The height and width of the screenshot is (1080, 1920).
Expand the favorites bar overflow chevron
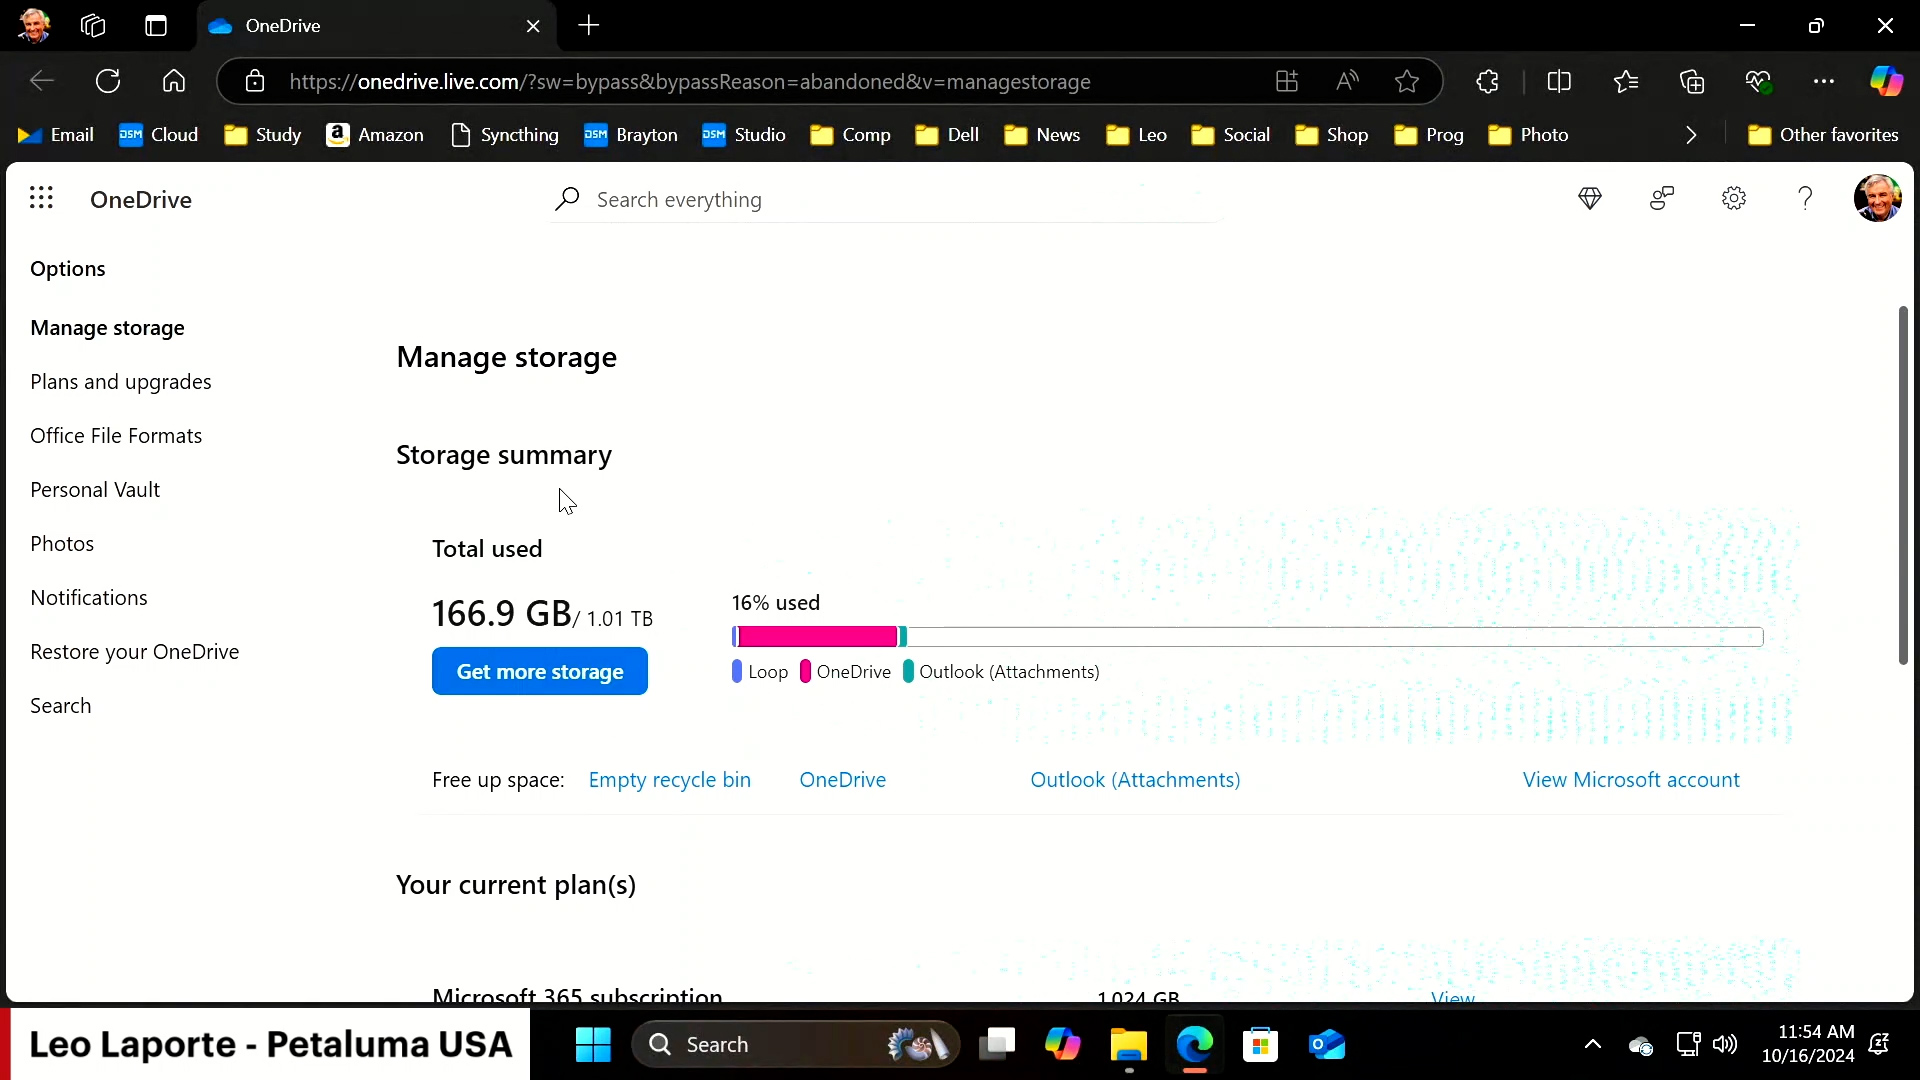[1691, 135]
